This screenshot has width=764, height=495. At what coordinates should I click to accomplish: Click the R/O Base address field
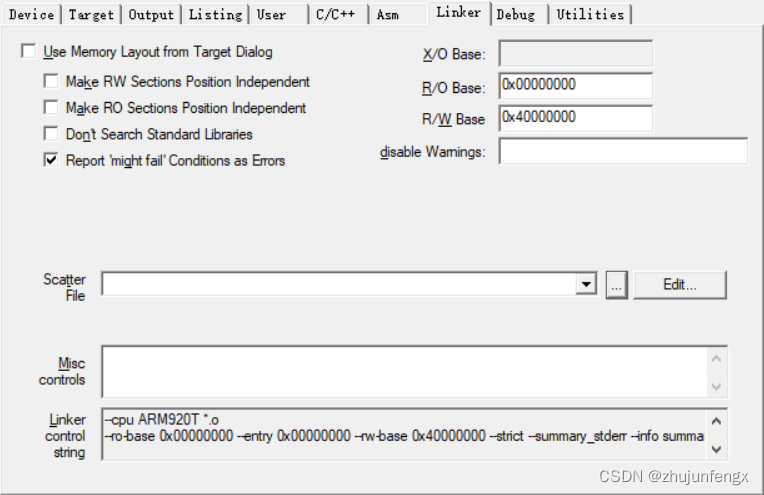click(575, 85)
